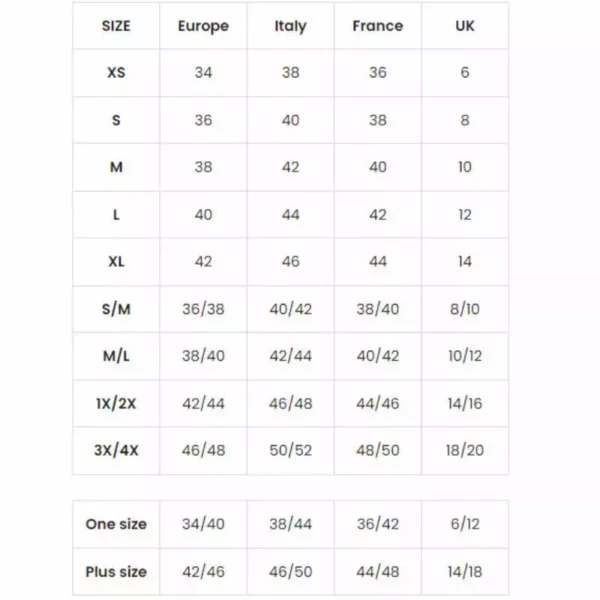600x600 pixels.
Task: Click the 3X/4X size row label
Action: pos(116,450)
